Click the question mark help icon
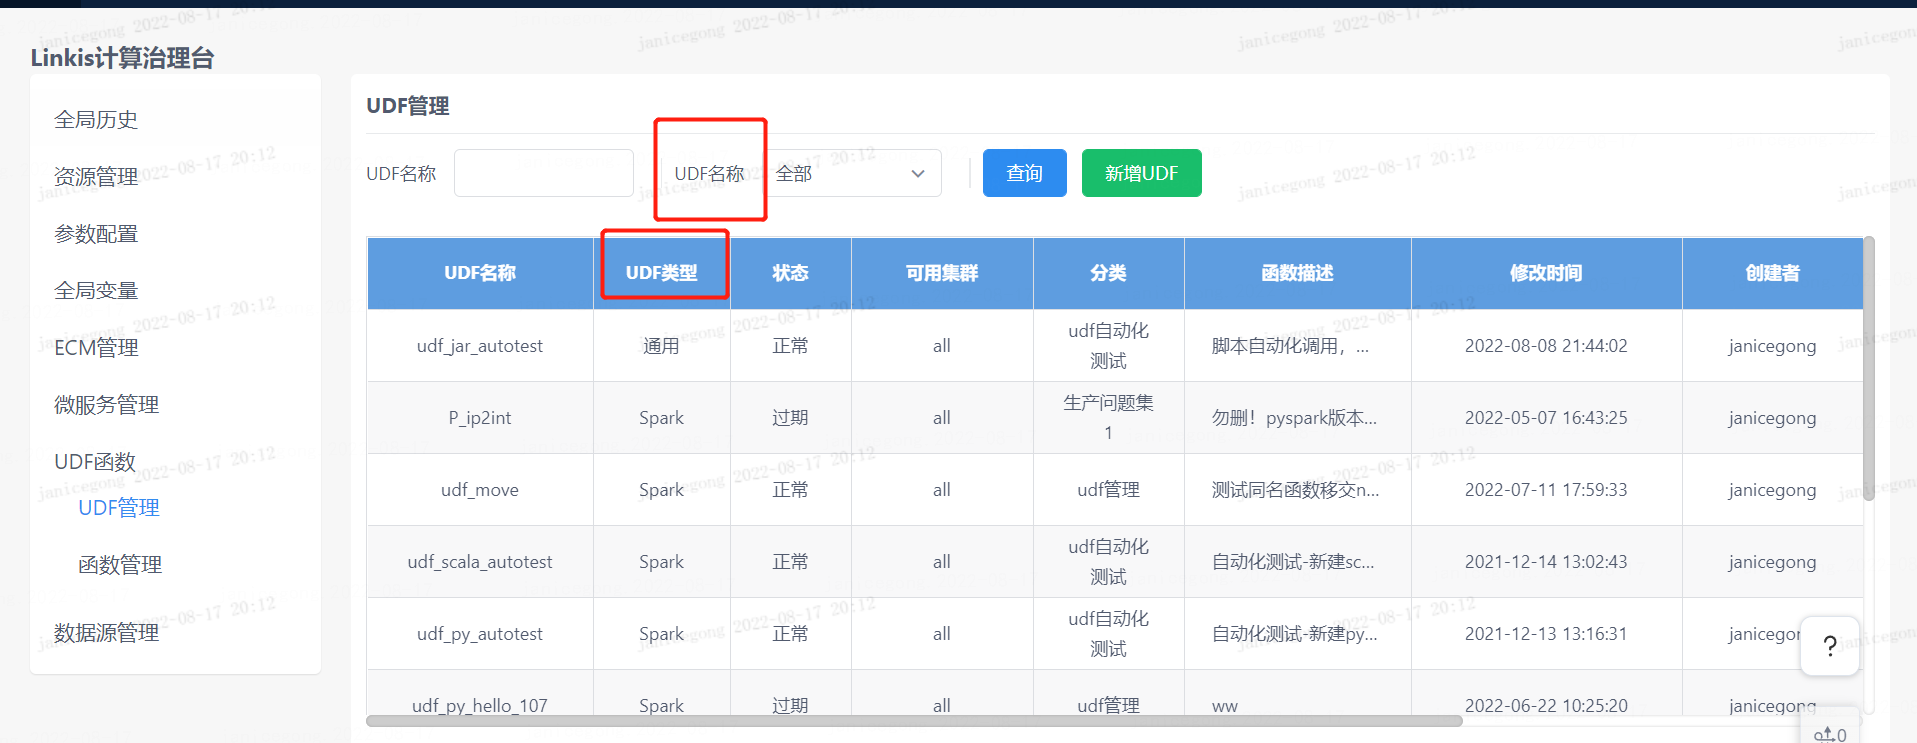1917x743 pixels. 1829,646
